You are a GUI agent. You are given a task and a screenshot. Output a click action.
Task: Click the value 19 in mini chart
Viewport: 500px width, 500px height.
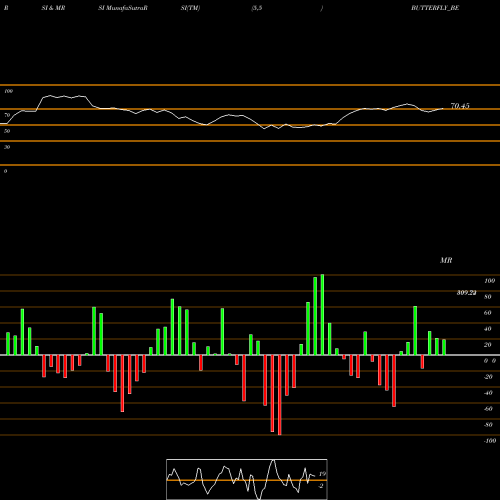click(322, 474)
